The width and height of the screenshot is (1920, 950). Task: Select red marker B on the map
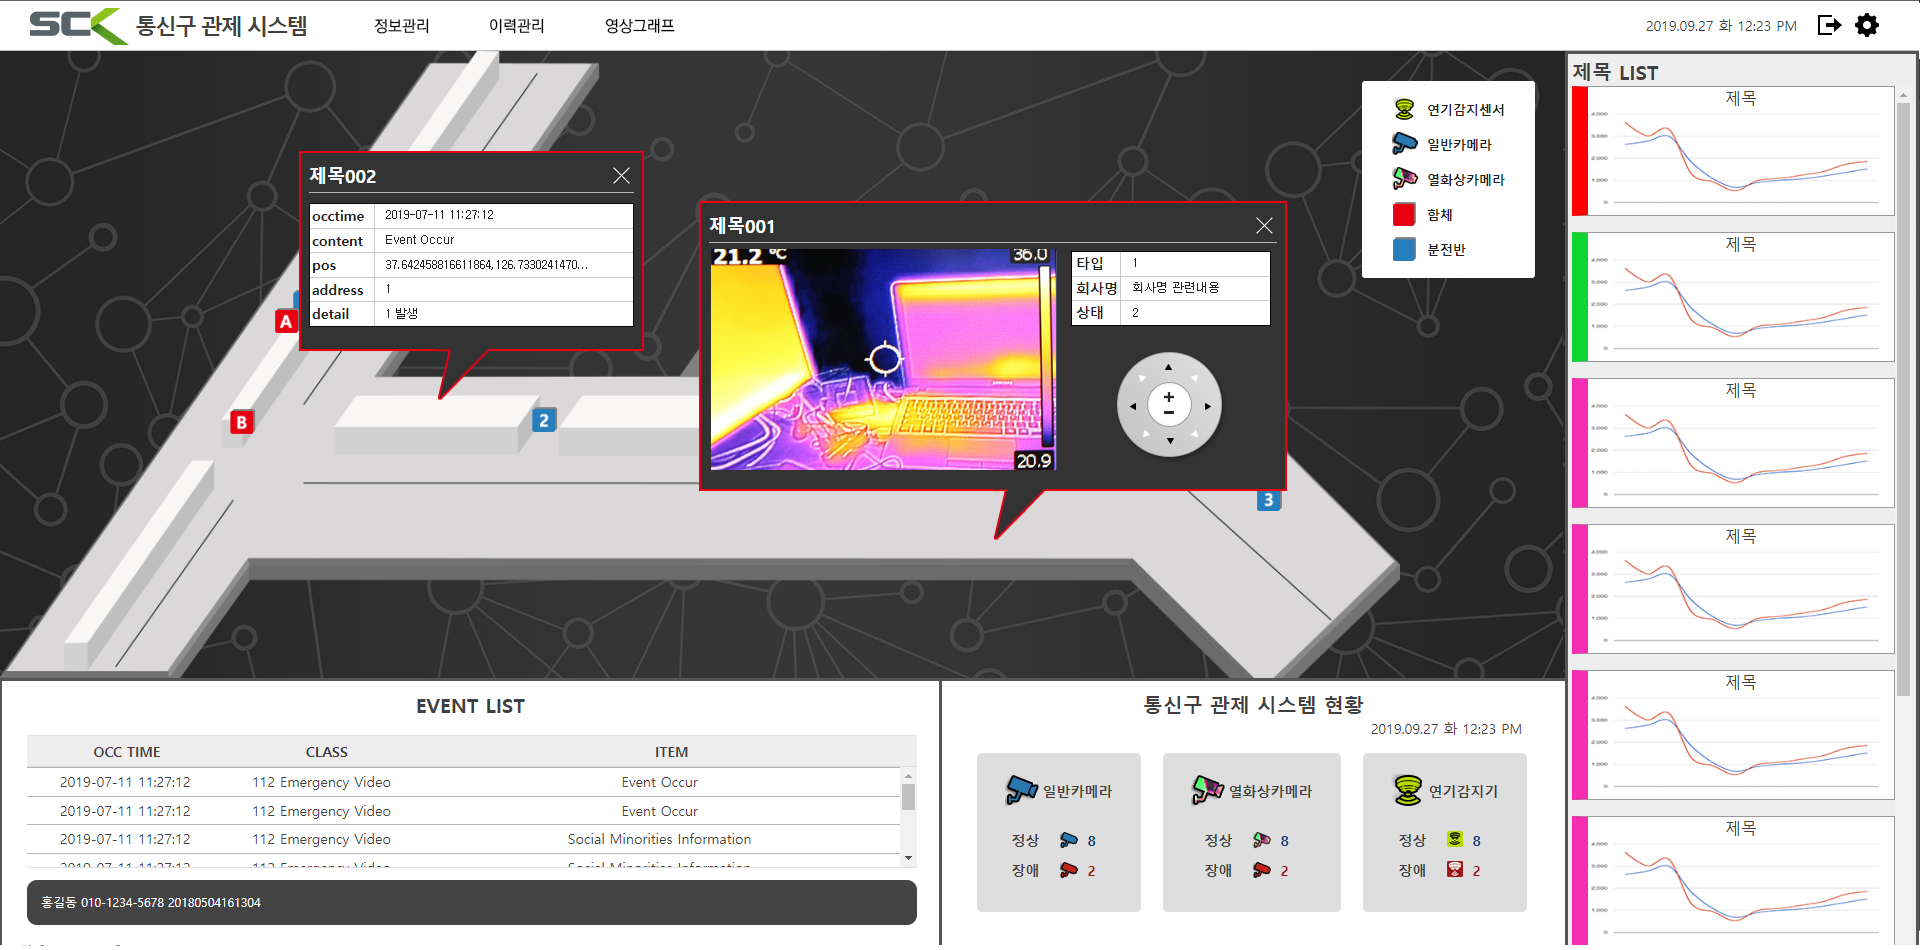[x=241, y=422]
